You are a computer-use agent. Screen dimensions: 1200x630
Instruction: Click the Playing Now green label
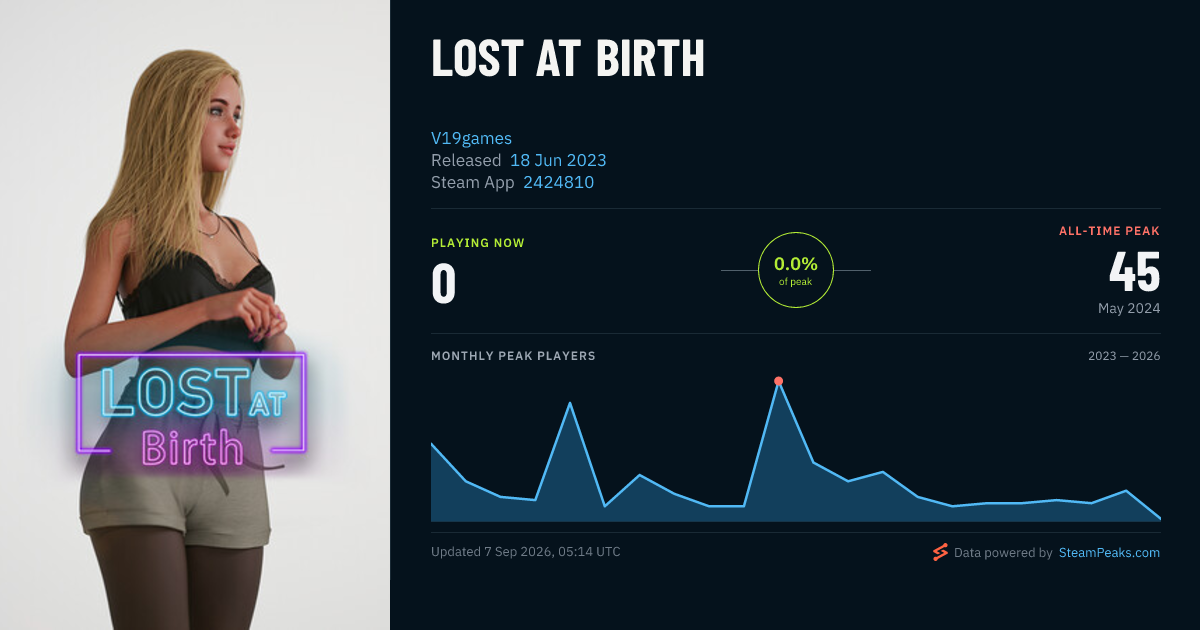click(x=478, y=243)
